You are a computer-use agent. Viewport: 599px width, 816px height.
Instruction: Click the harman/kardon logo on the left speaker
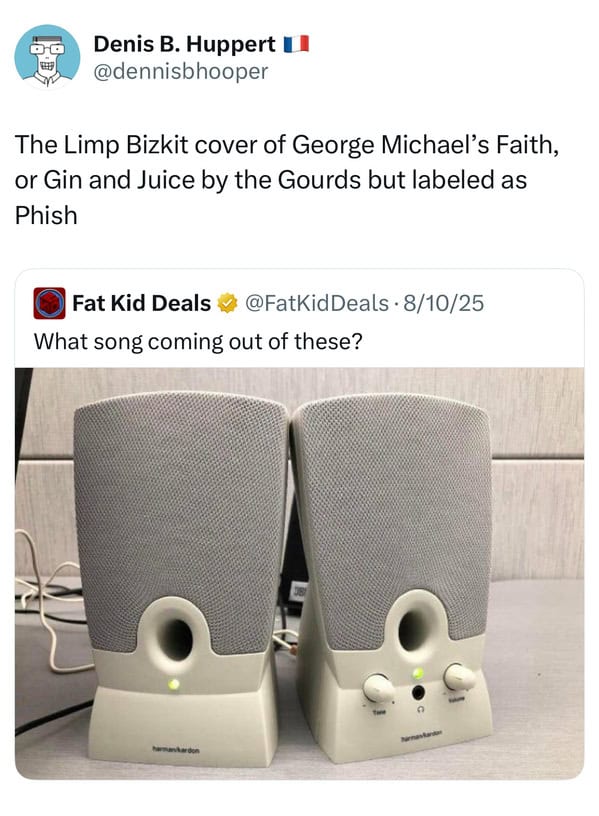[x=176, y=750]
